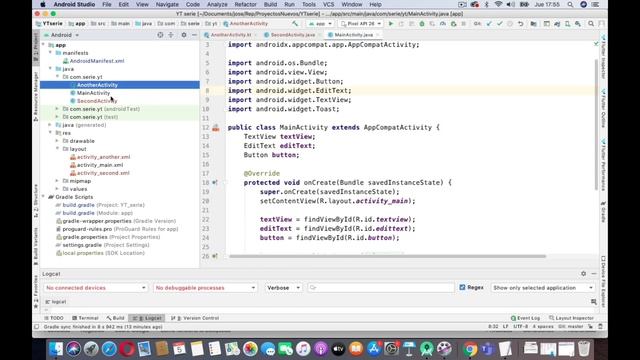Click the Git: master branch status entry

[x=571, y=327]
